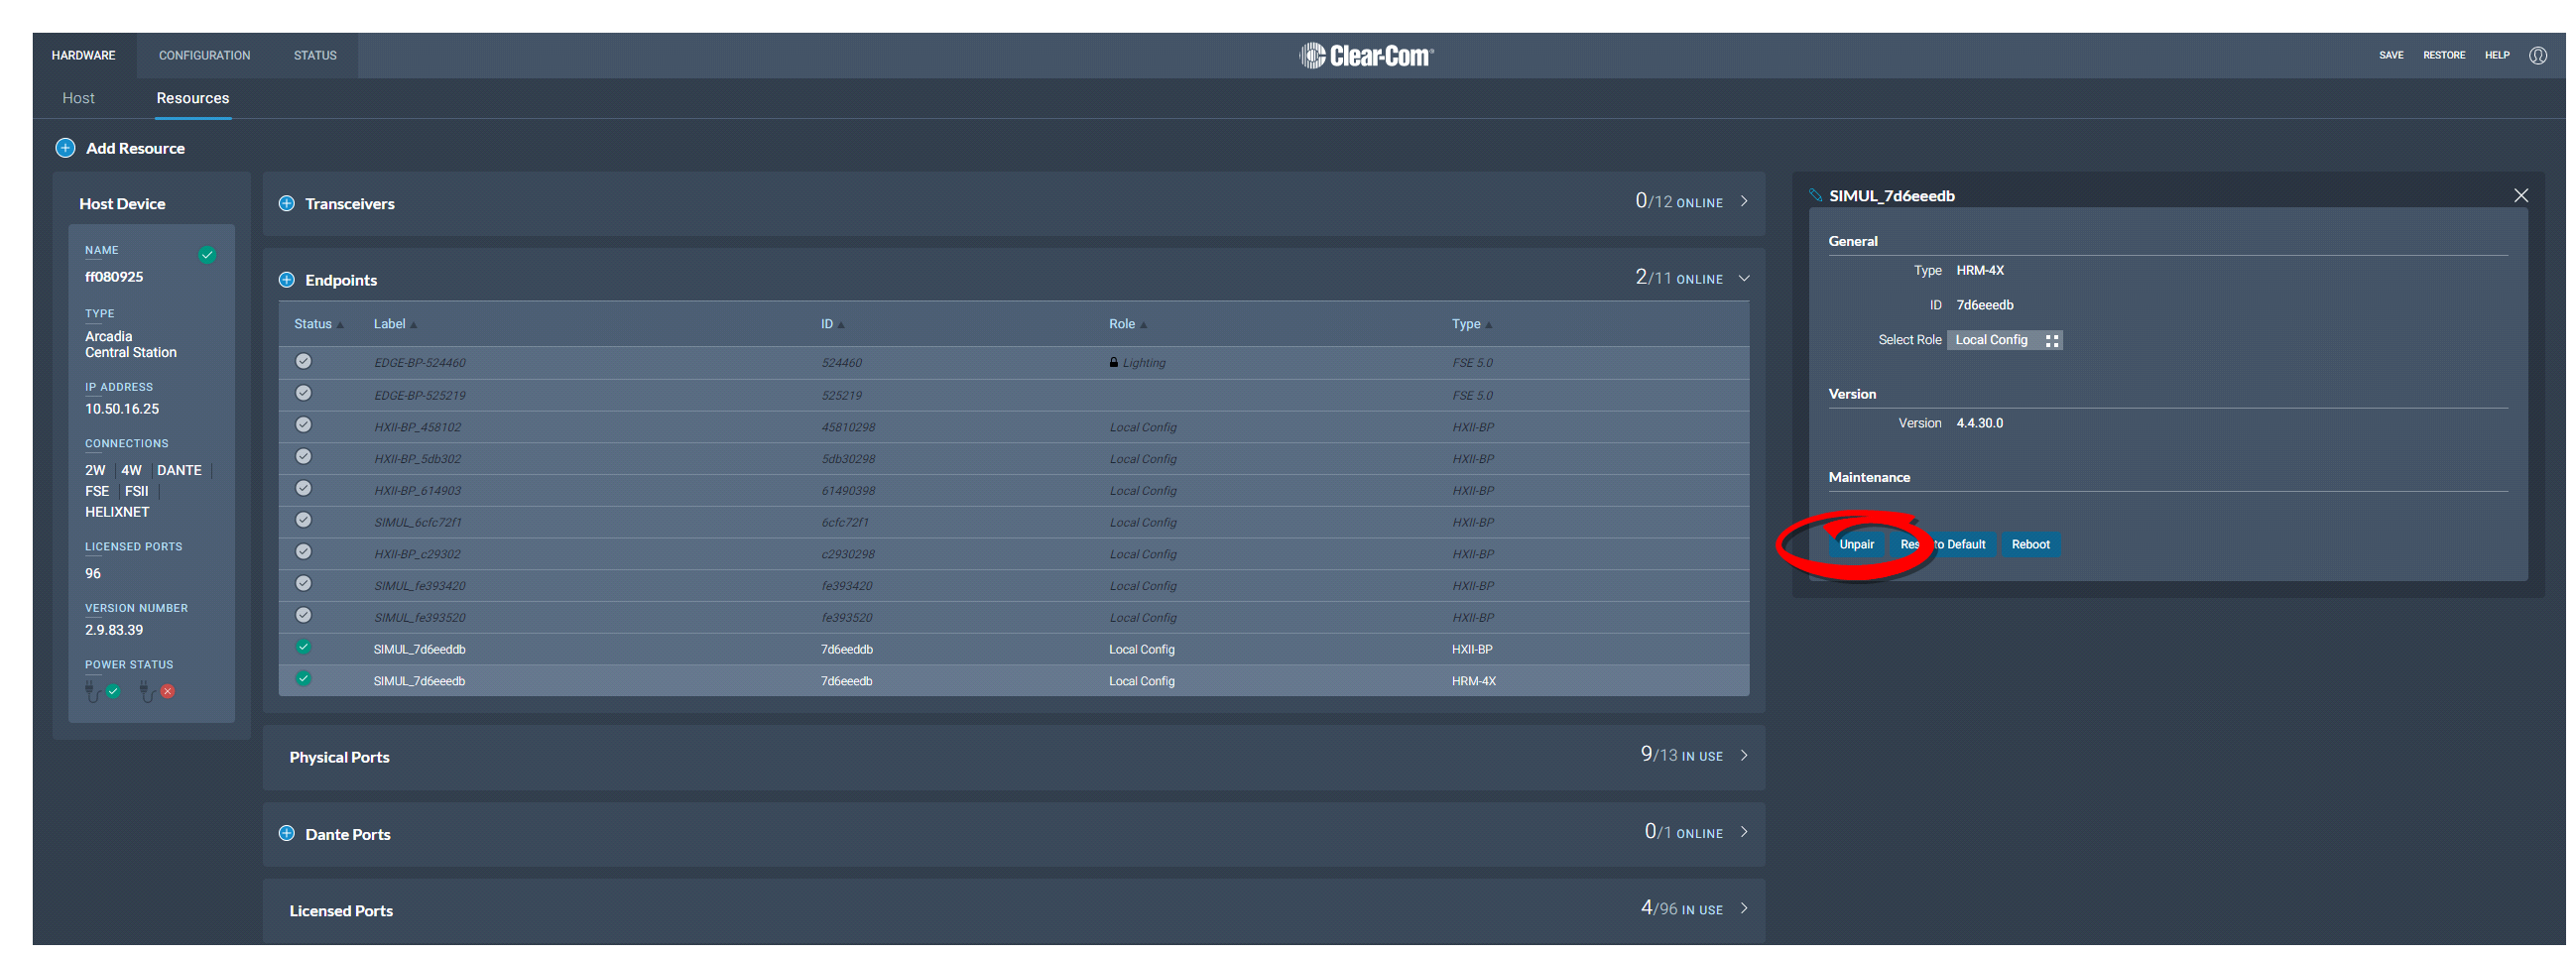Open the user account profile icon
This screenshot has width=2576, height=955.
click(2537, 55)
